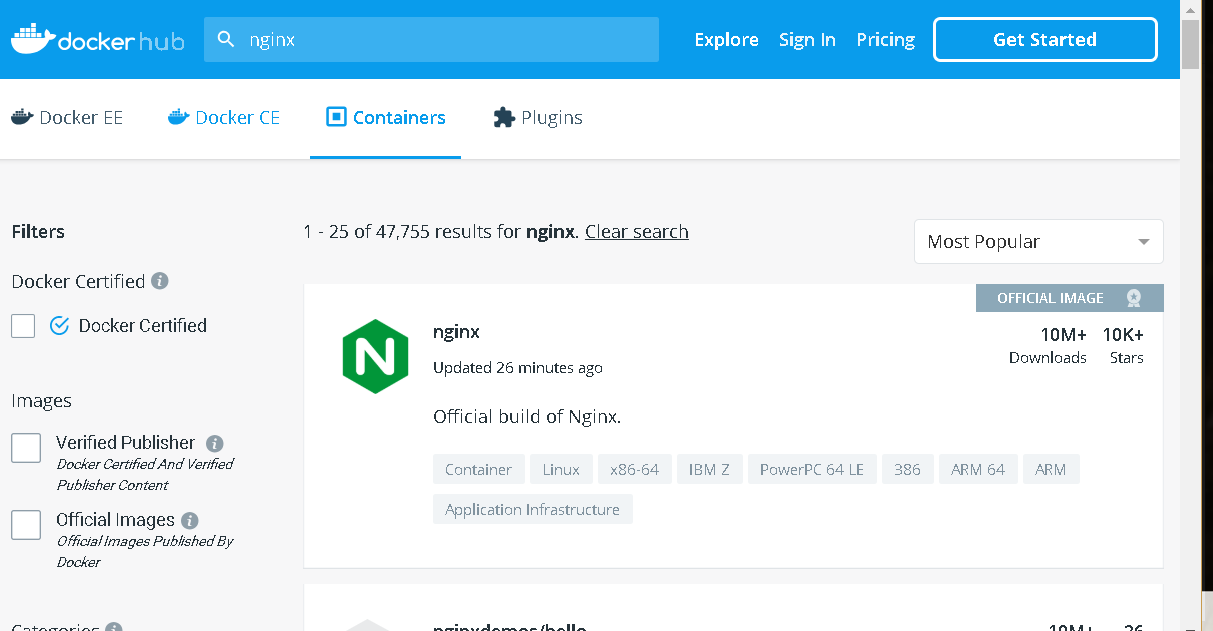Click the IBM Z tag chip

click(709, 469)
